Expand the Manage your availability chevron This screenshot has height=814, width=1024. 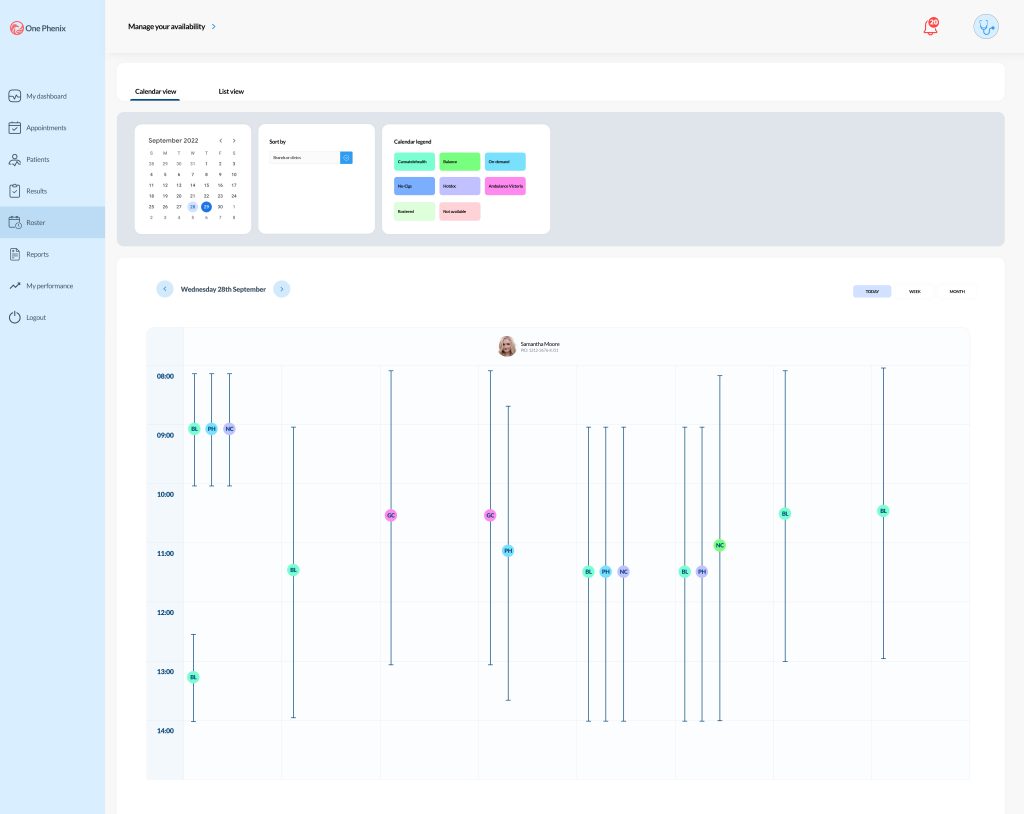point(214,27)
